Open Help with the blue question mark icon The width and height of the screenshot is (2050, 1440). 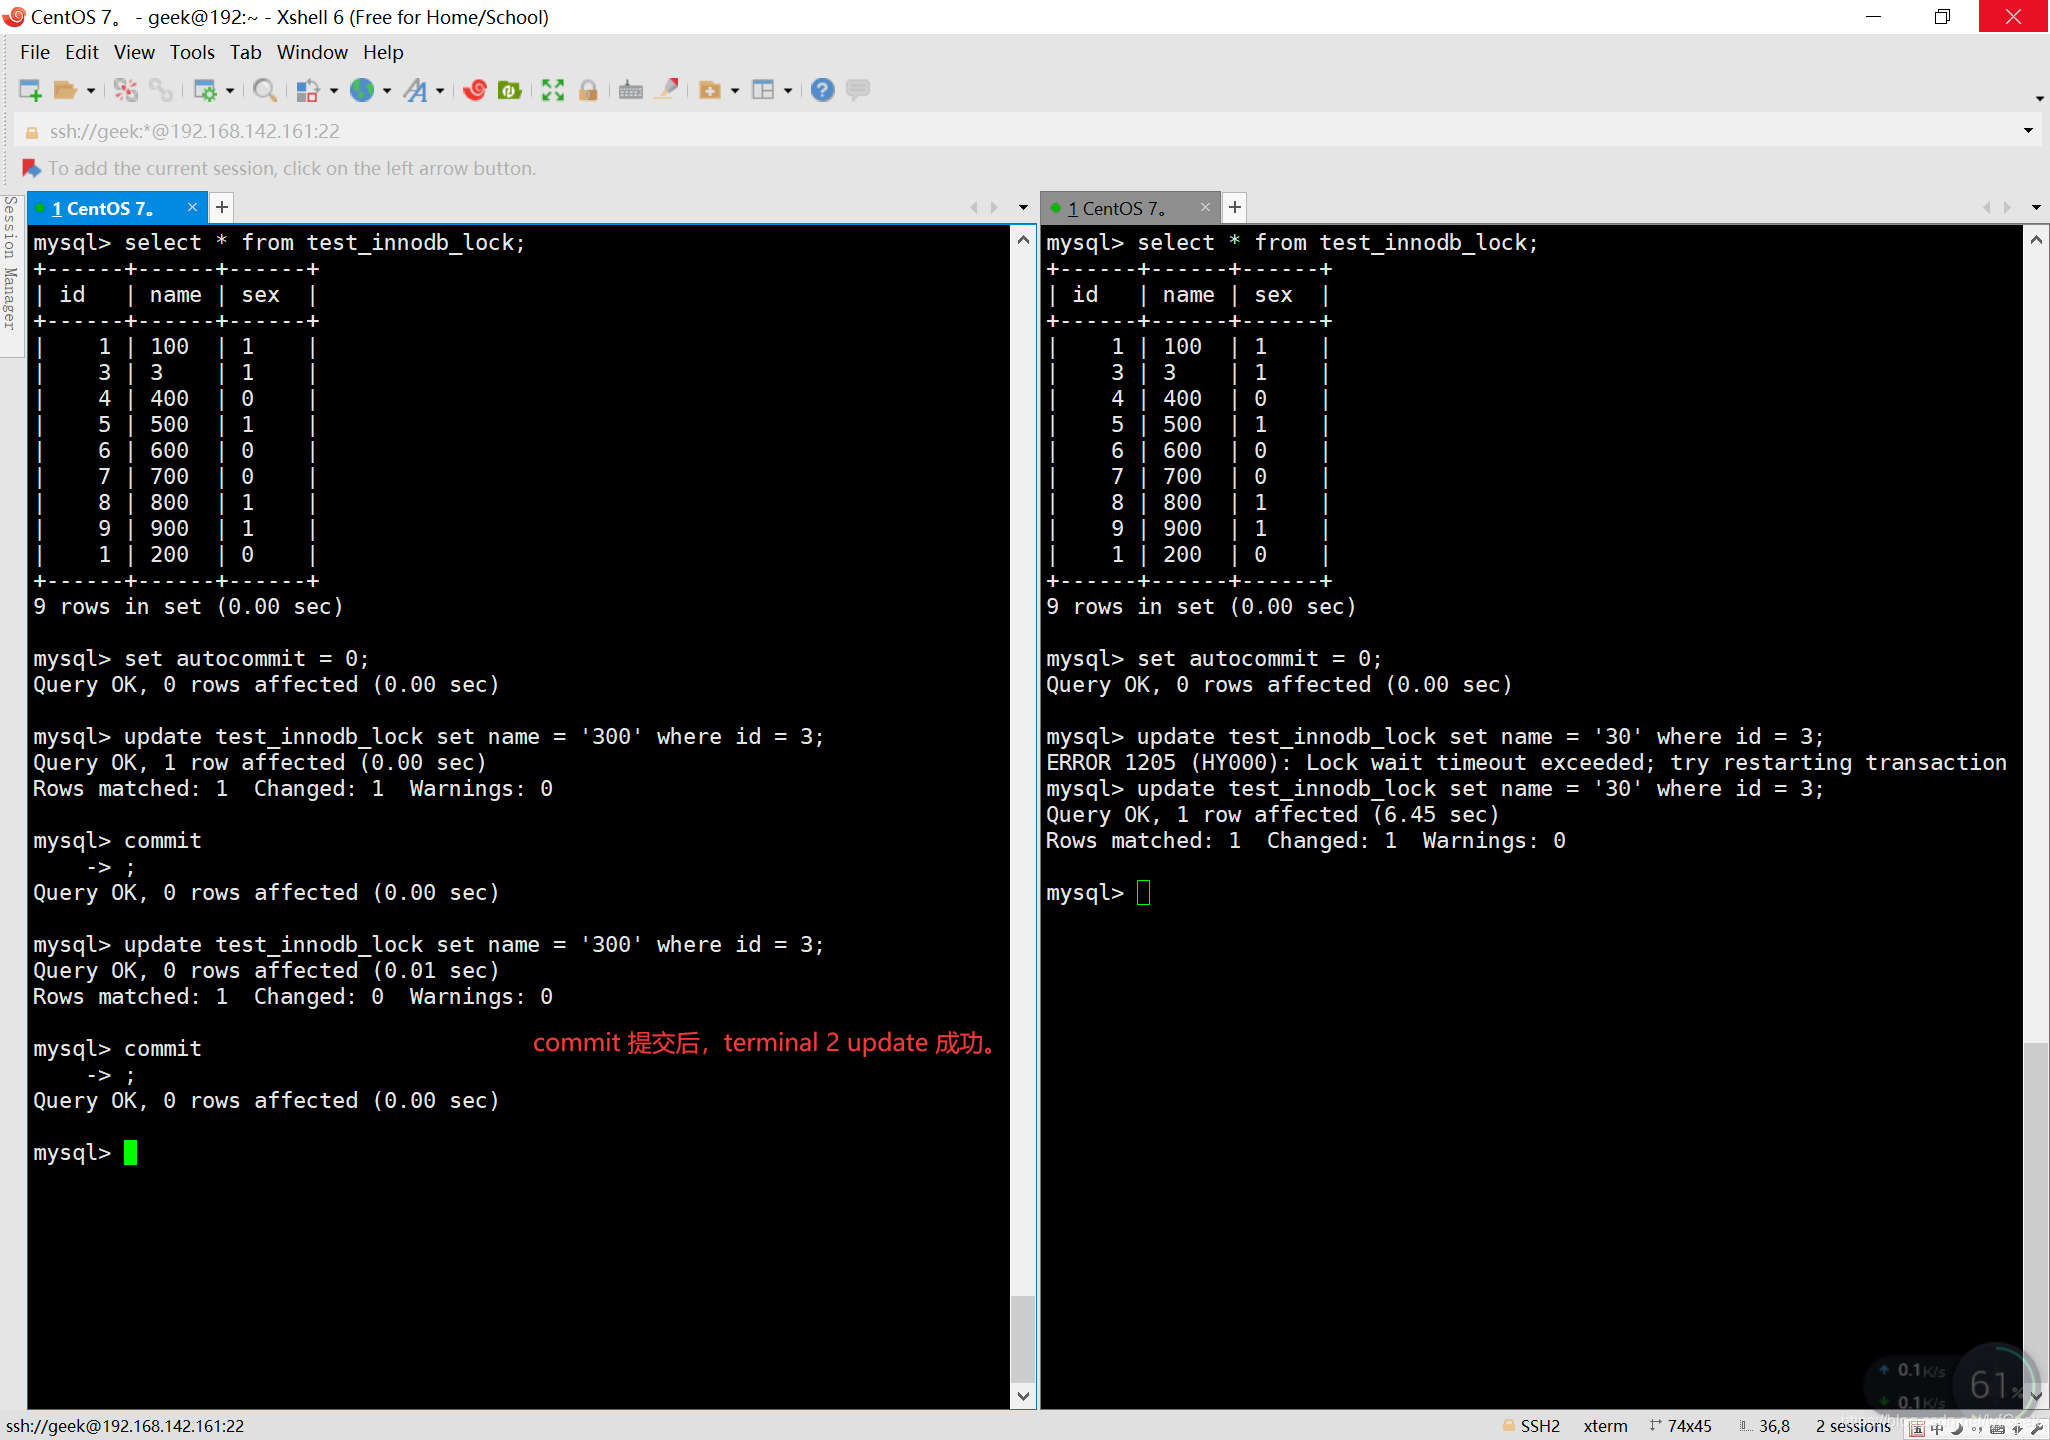tap(822, 90)
